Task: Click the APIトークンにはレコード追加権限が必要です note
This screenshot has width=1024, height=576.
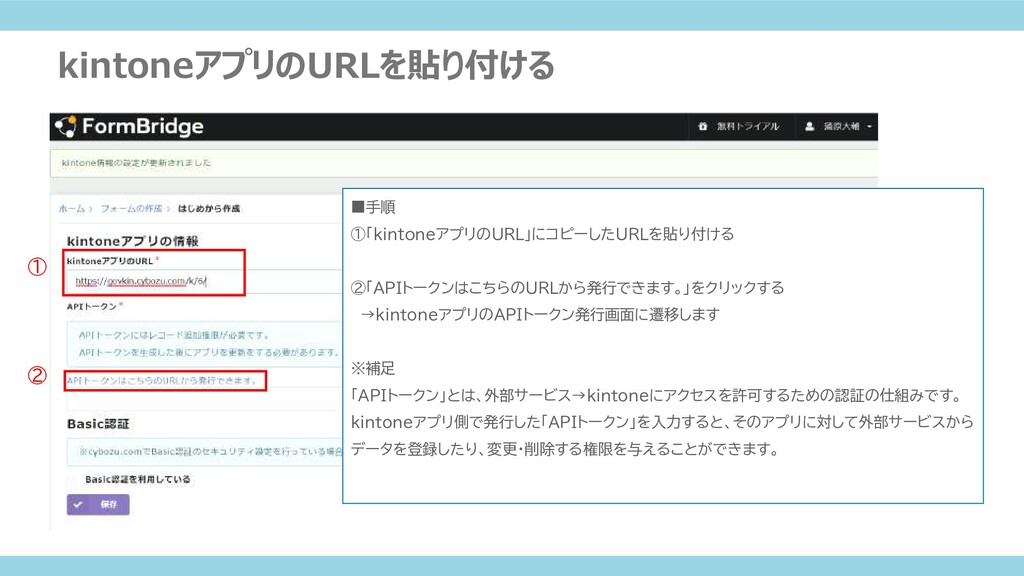Action: click(x=174, y=335)
